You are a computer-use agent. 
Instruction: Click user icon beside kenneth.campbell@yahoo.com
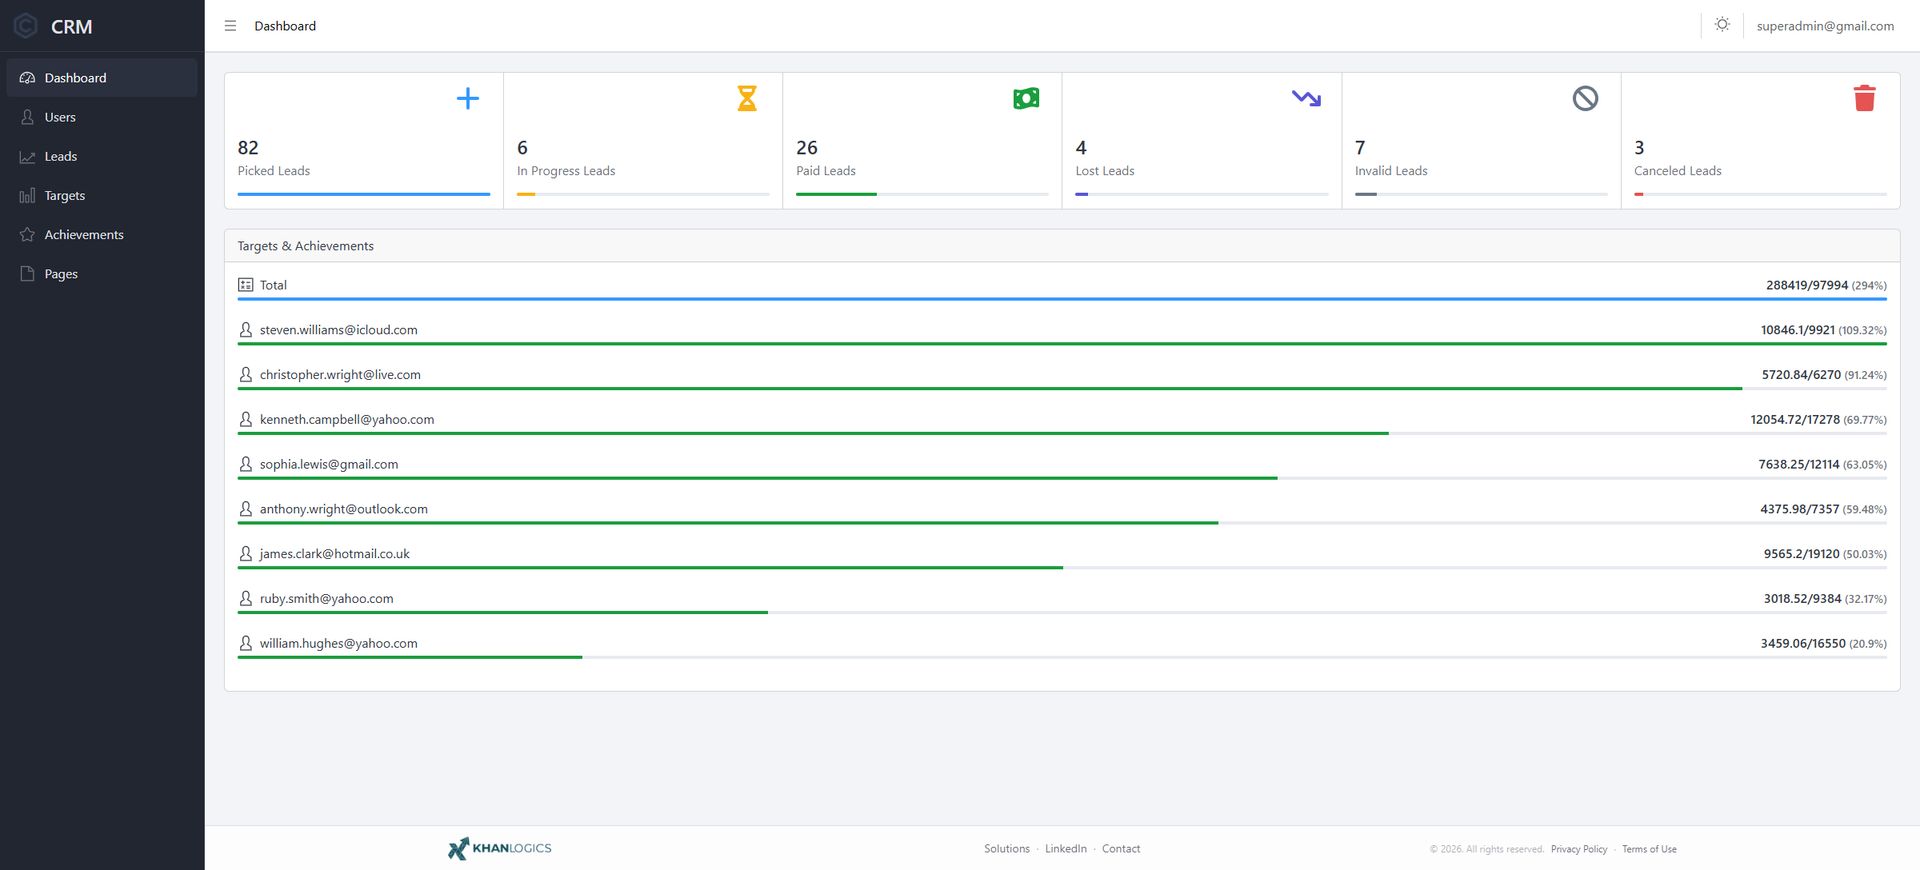click(x=245, y=420)
